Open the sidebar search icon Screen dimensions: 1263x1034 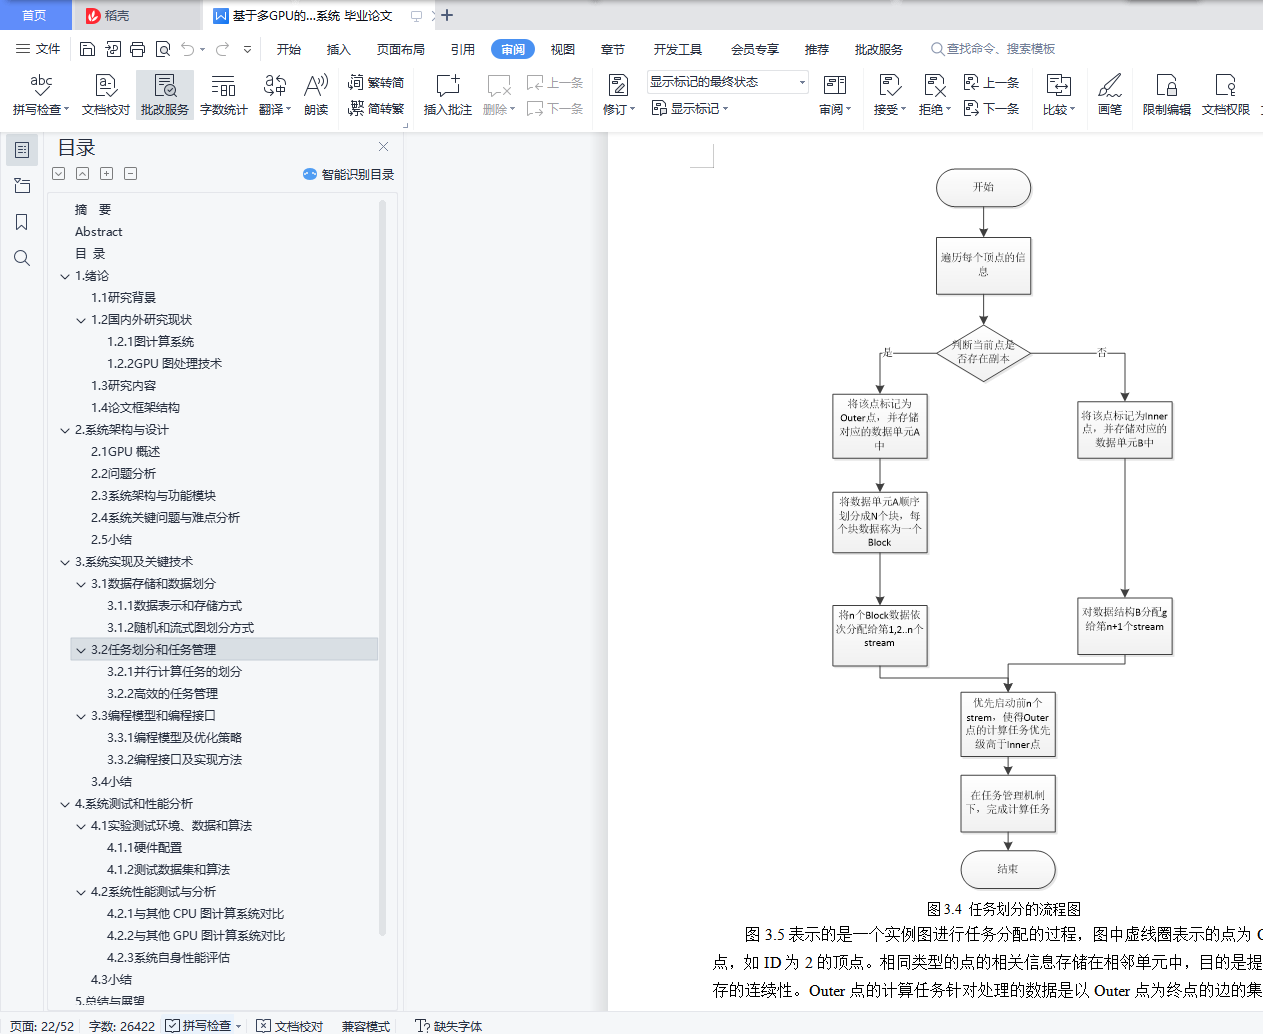coord(22,258)
